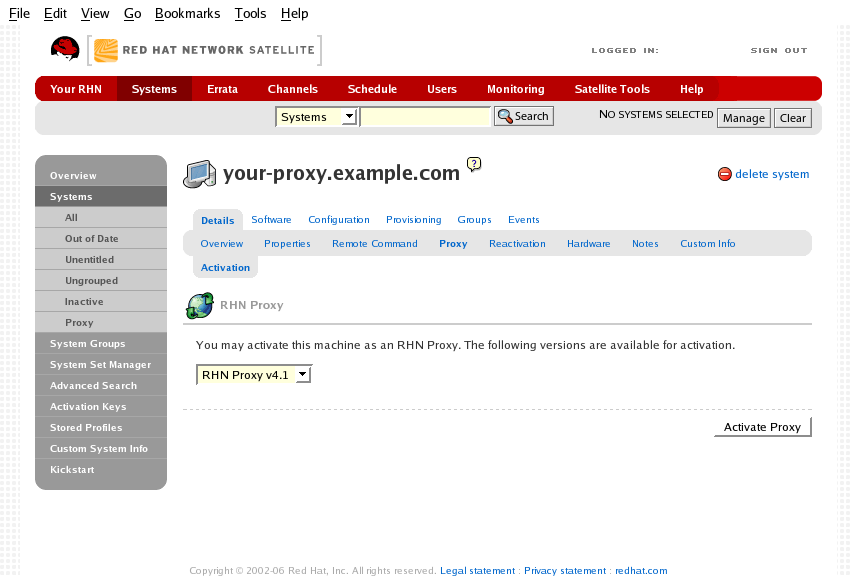
Task: Open Custom System Info in sidebar
Action: pyautogui.click(x=101, y=449)
